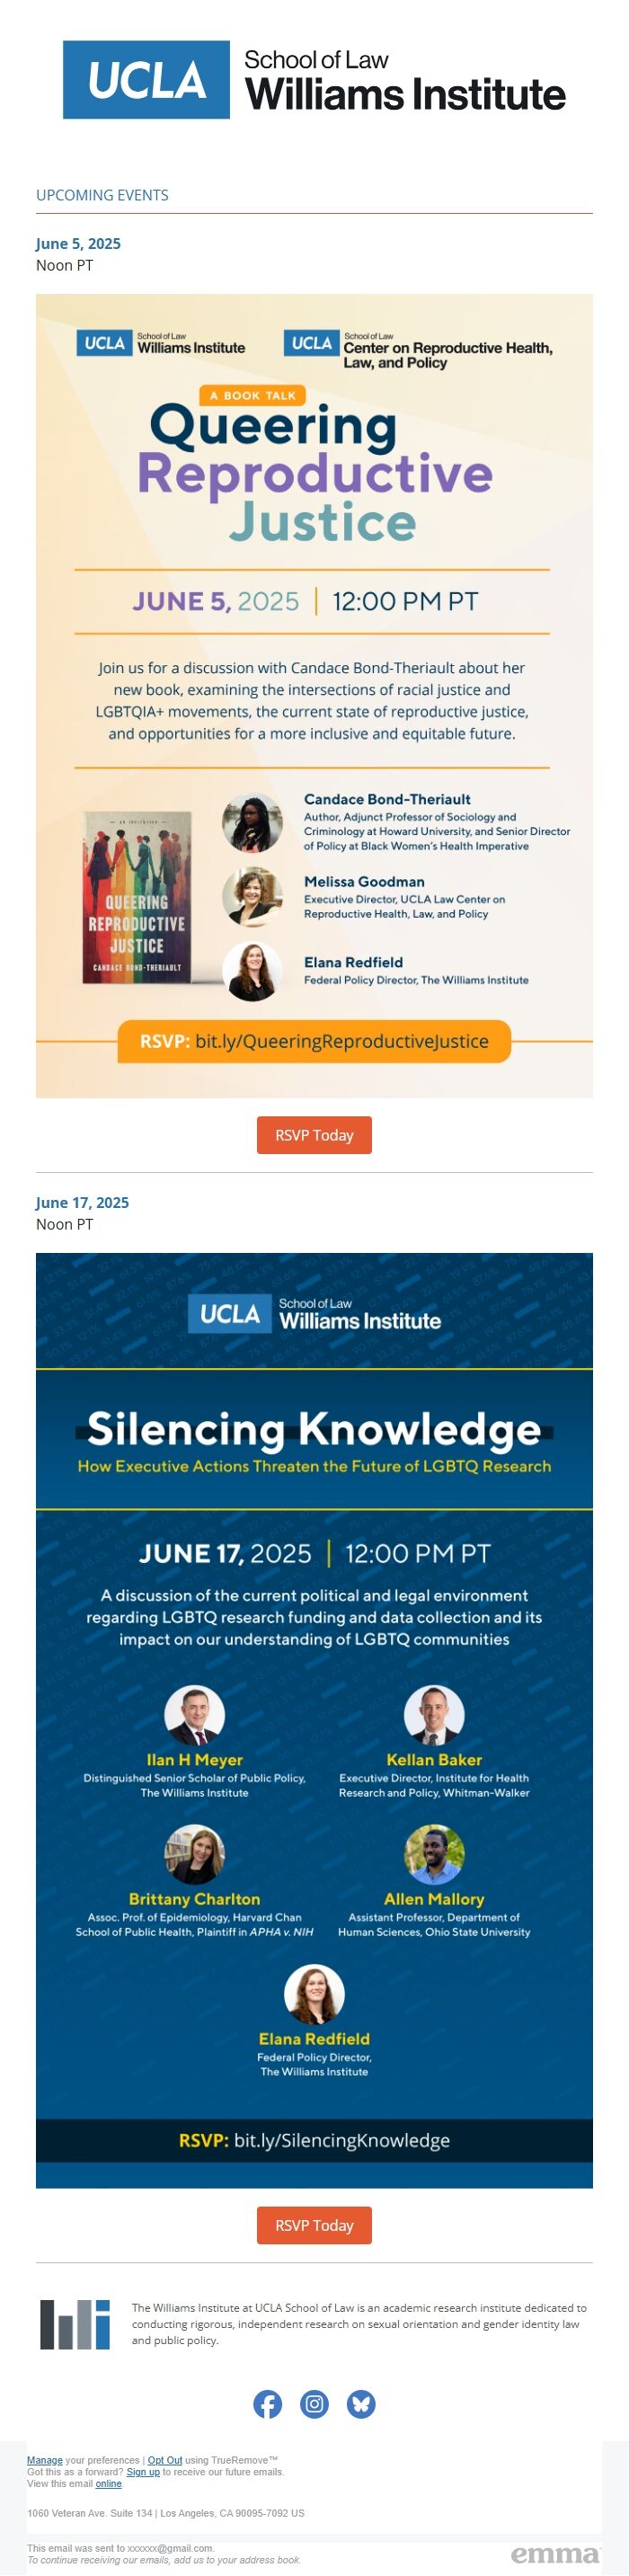Click the Opt Out link
This screenshot has height=2576, width=629.
(x=165, y=2460)
